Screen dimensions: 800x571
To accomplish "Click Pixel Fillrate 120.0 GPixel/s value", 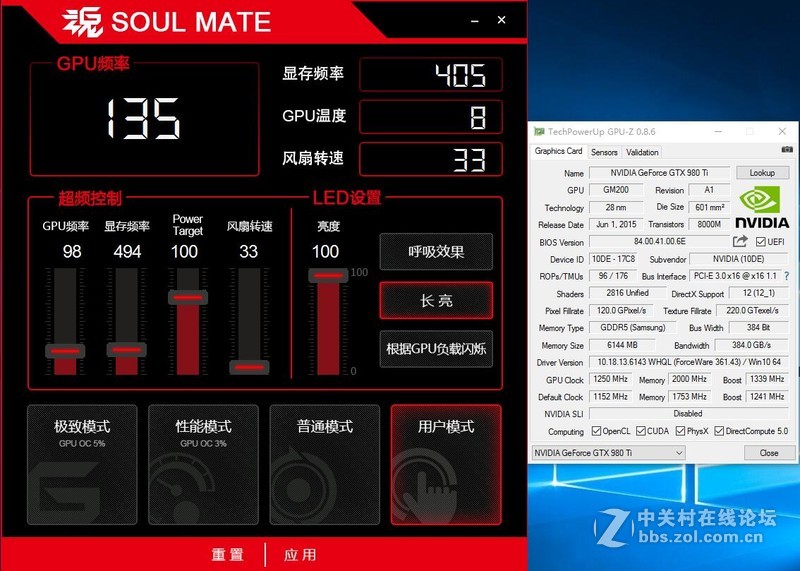I will [621, 310].
